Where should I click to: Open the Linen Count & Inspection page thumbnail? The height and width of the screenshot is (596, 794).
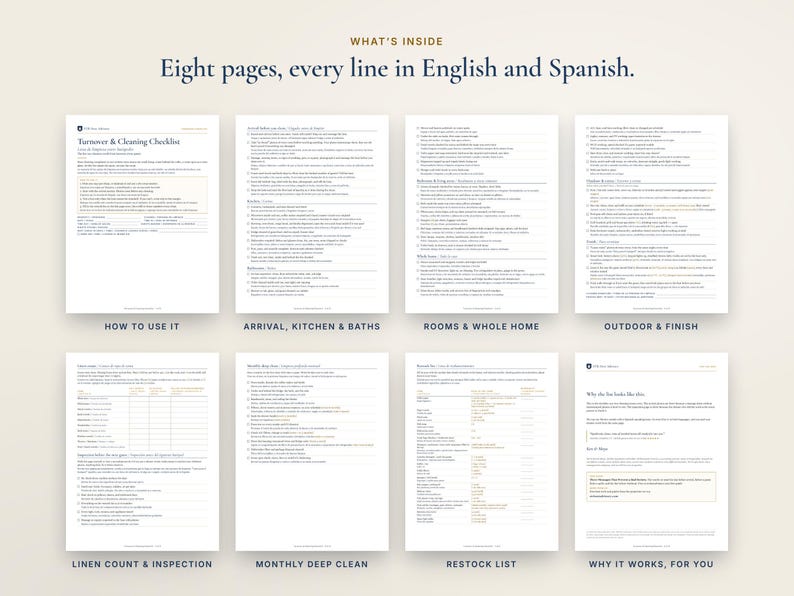pyautogui.click(x=142, y=452)
